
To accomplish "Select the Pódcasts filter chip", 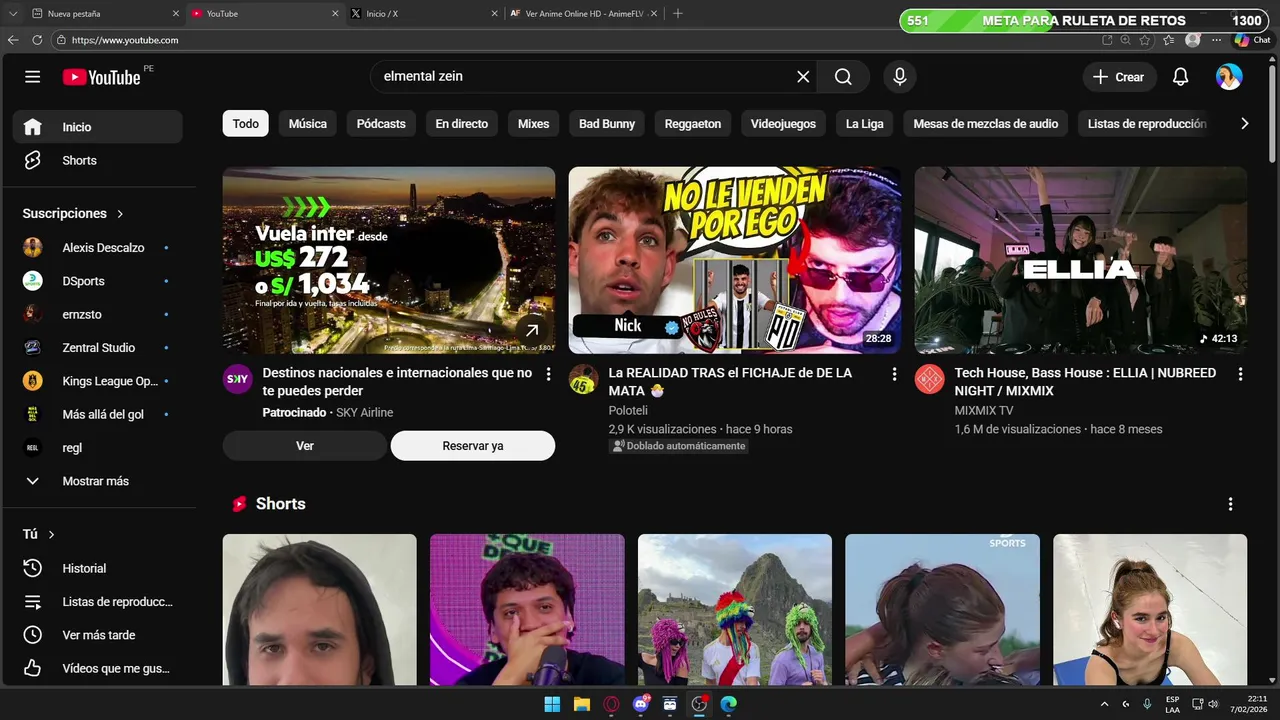I will coord(381,124).
